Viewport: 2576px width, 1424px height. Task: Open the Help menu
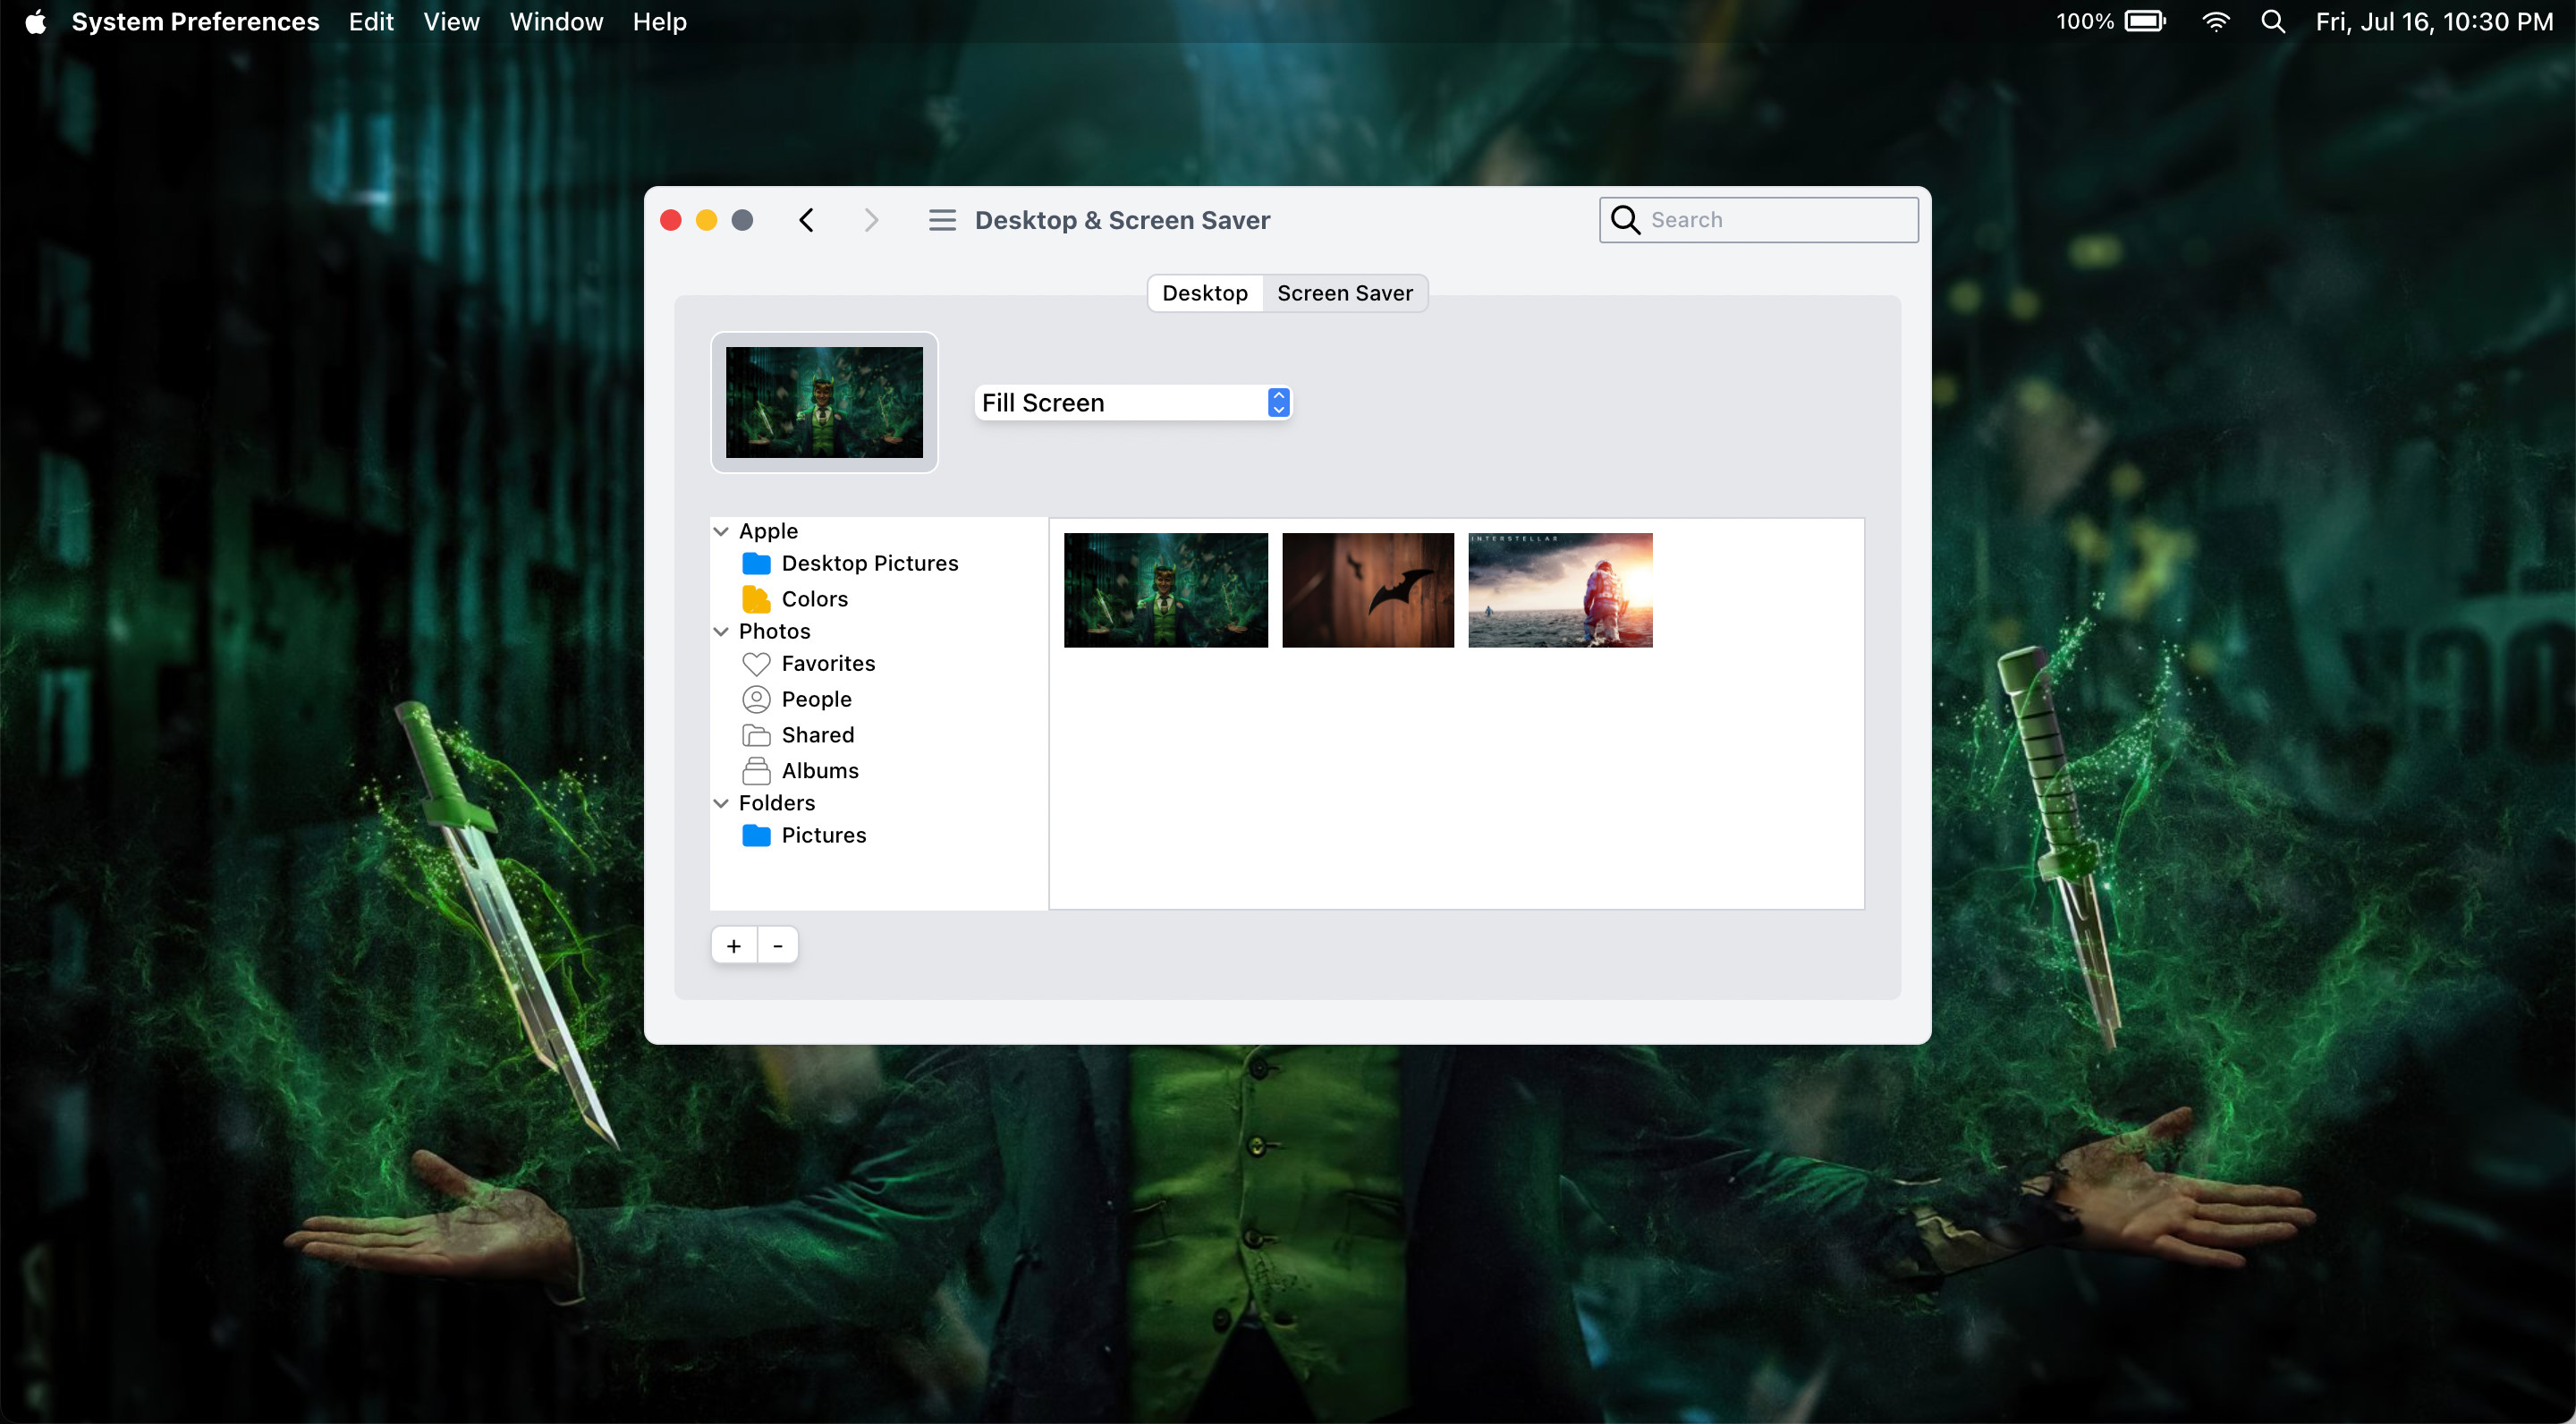[659, 21]
